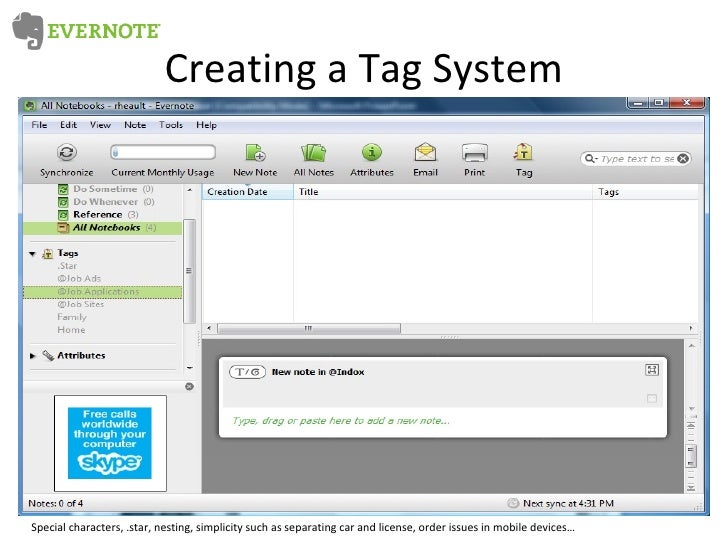Screen dimensions: 728x546
Task: Click the Reference notebook icon
Action: 63,215
